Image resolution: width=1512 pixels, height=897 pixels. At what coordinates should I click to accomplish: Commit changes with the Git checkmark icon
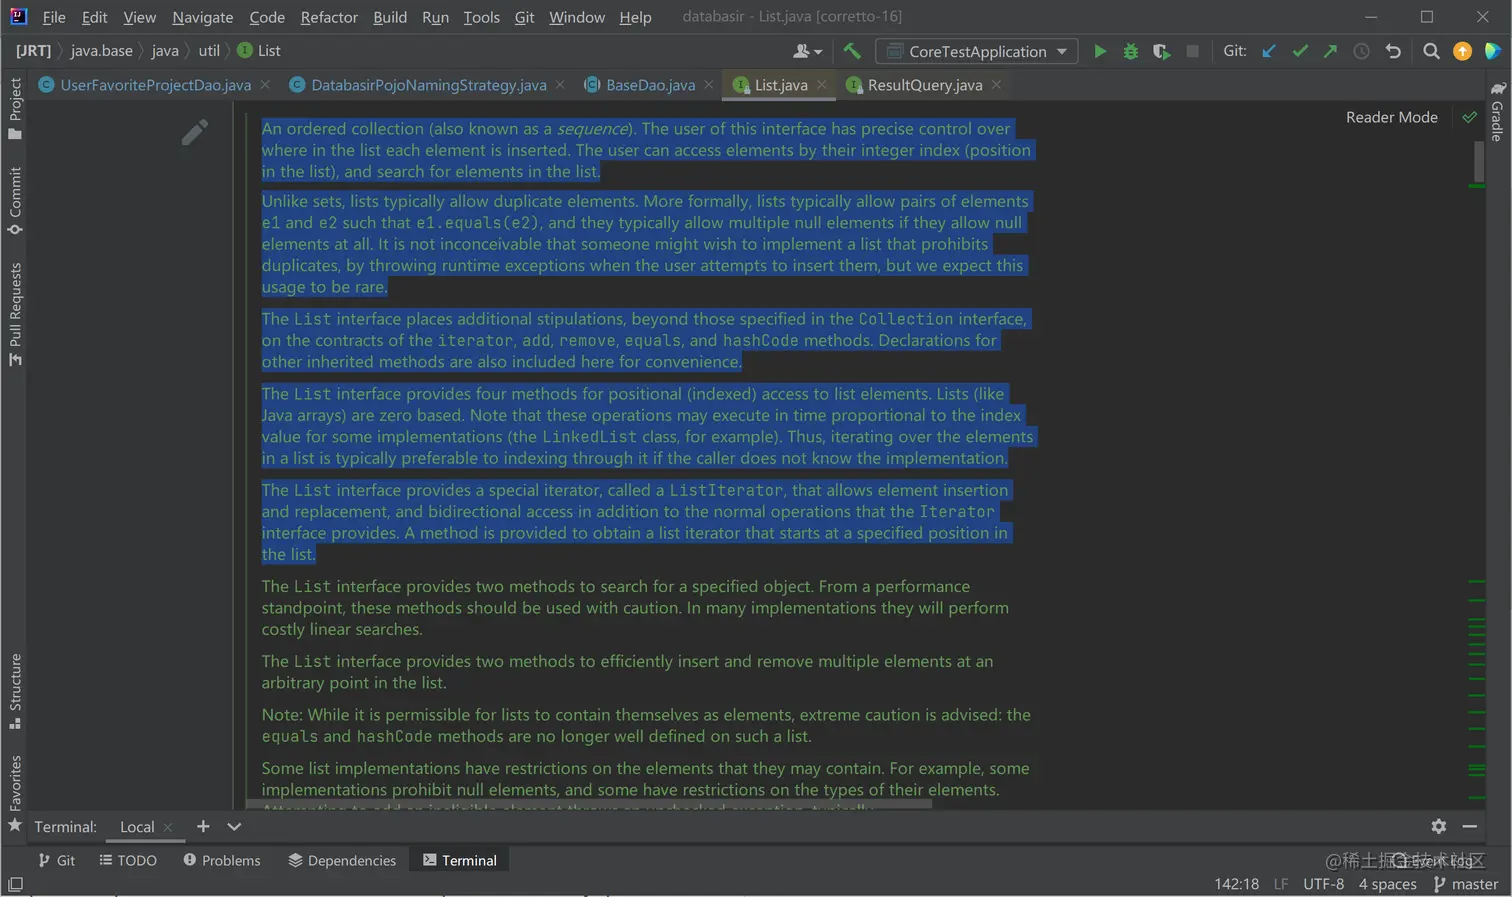tap(1300, 51)
